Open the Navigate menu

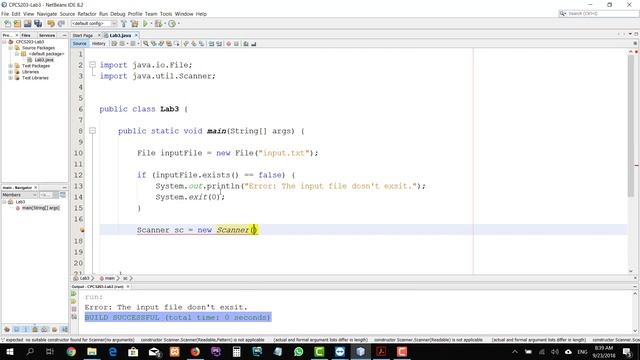tap(47, 14)
